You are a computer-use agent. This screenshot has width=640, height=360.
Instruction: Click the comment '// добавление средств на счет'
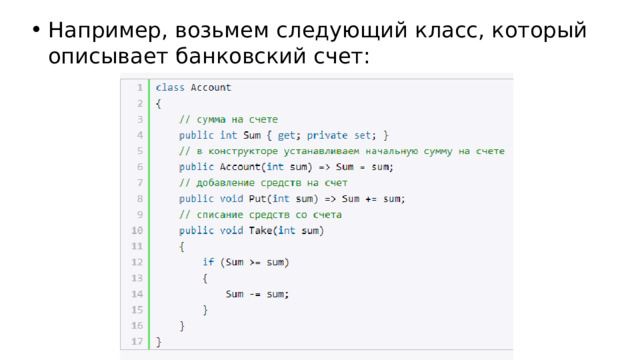click(263, 183)
